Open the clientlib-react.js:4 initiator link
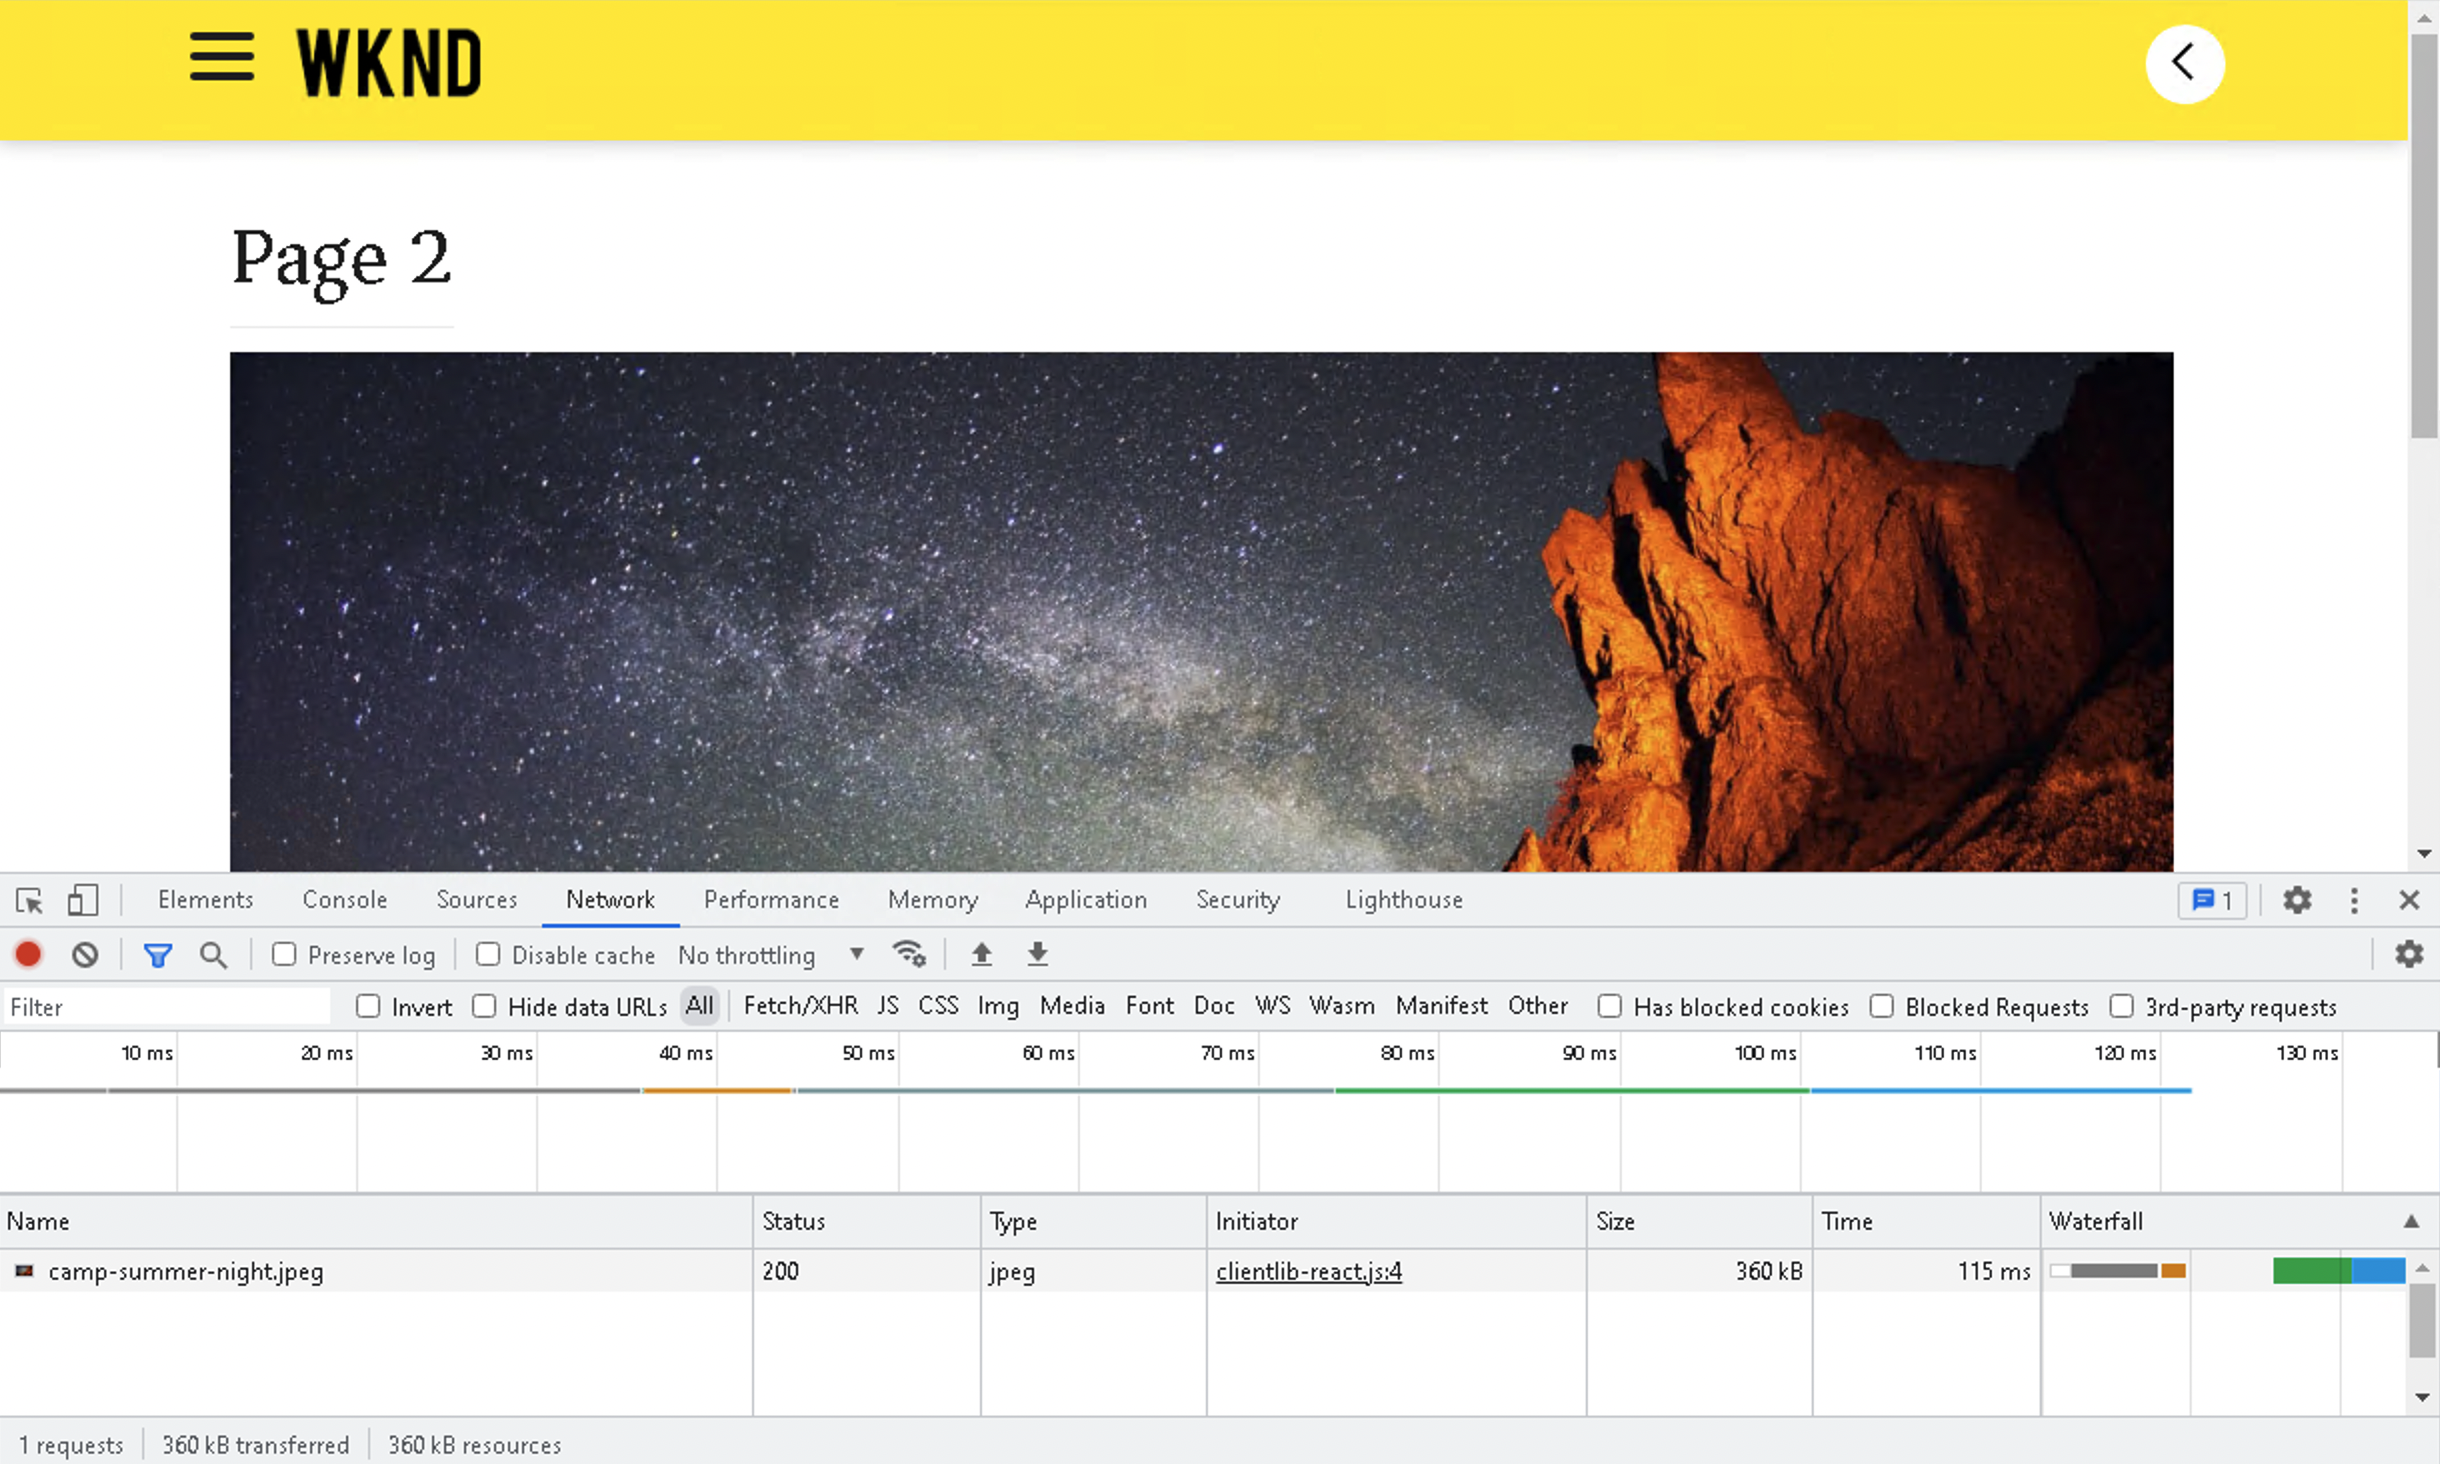 pyautogui.click(x=1308, y=1271)
